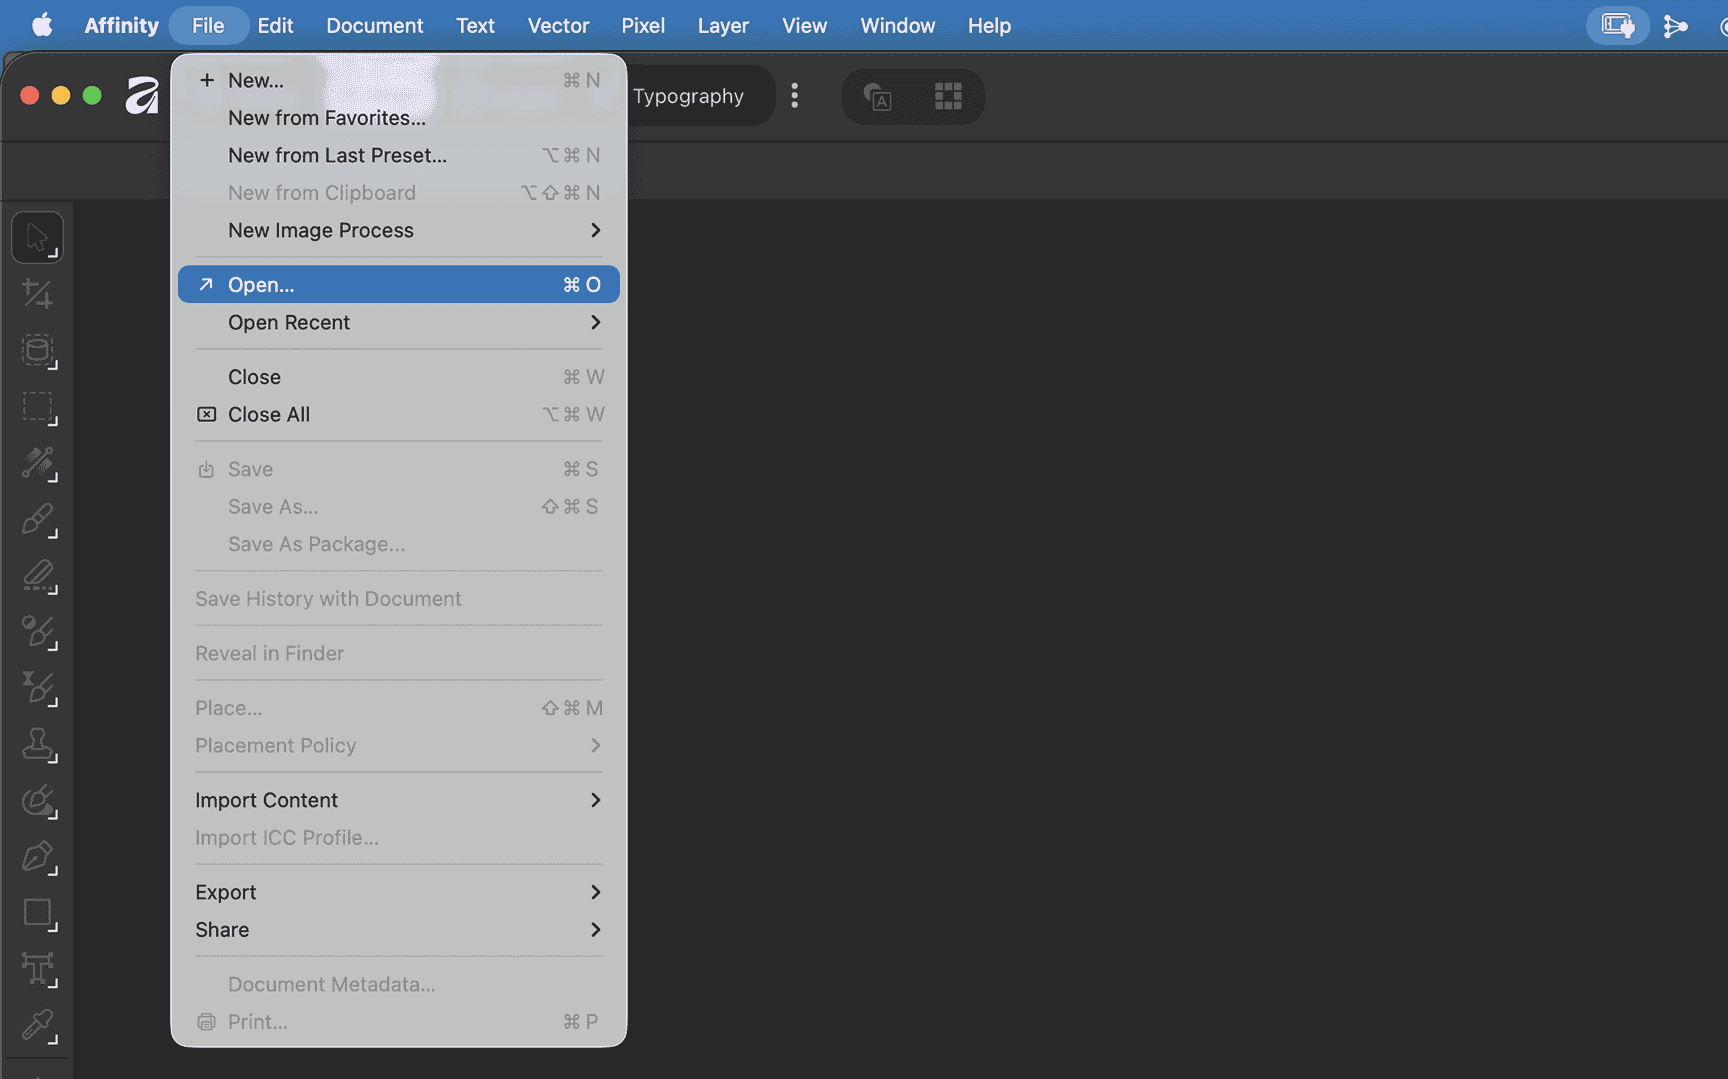The image size is (1728, 1079).
Task: Open the Text menu
Action: click(476, 25)
